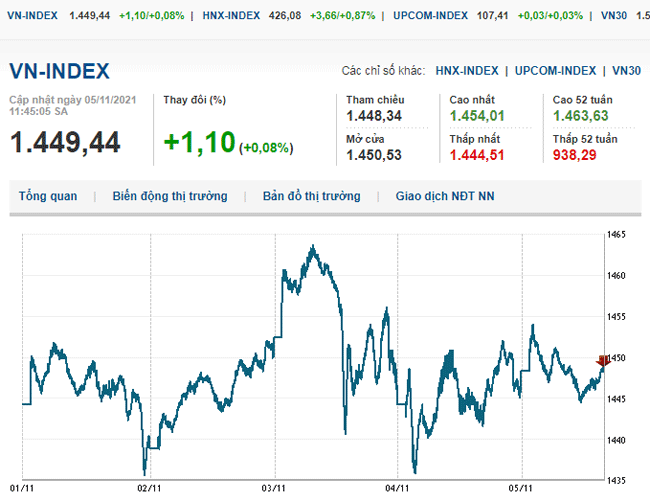Click the 03/11 date label on the chart axis
Screen dimensions: 650x501
[273, 489]
